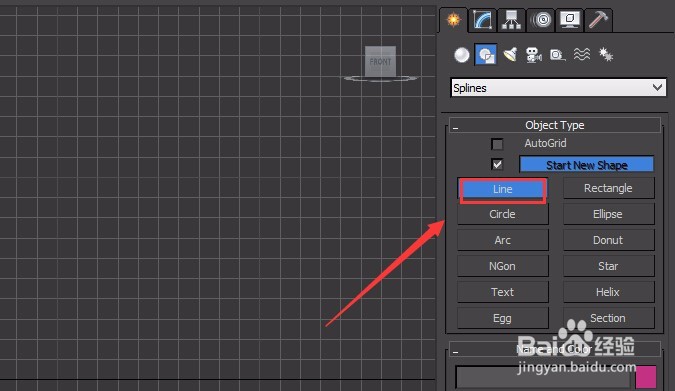Viewport: 675px width, 391px height.
Task: Select the Cameras category icon
Action: [x=534, y=55]
